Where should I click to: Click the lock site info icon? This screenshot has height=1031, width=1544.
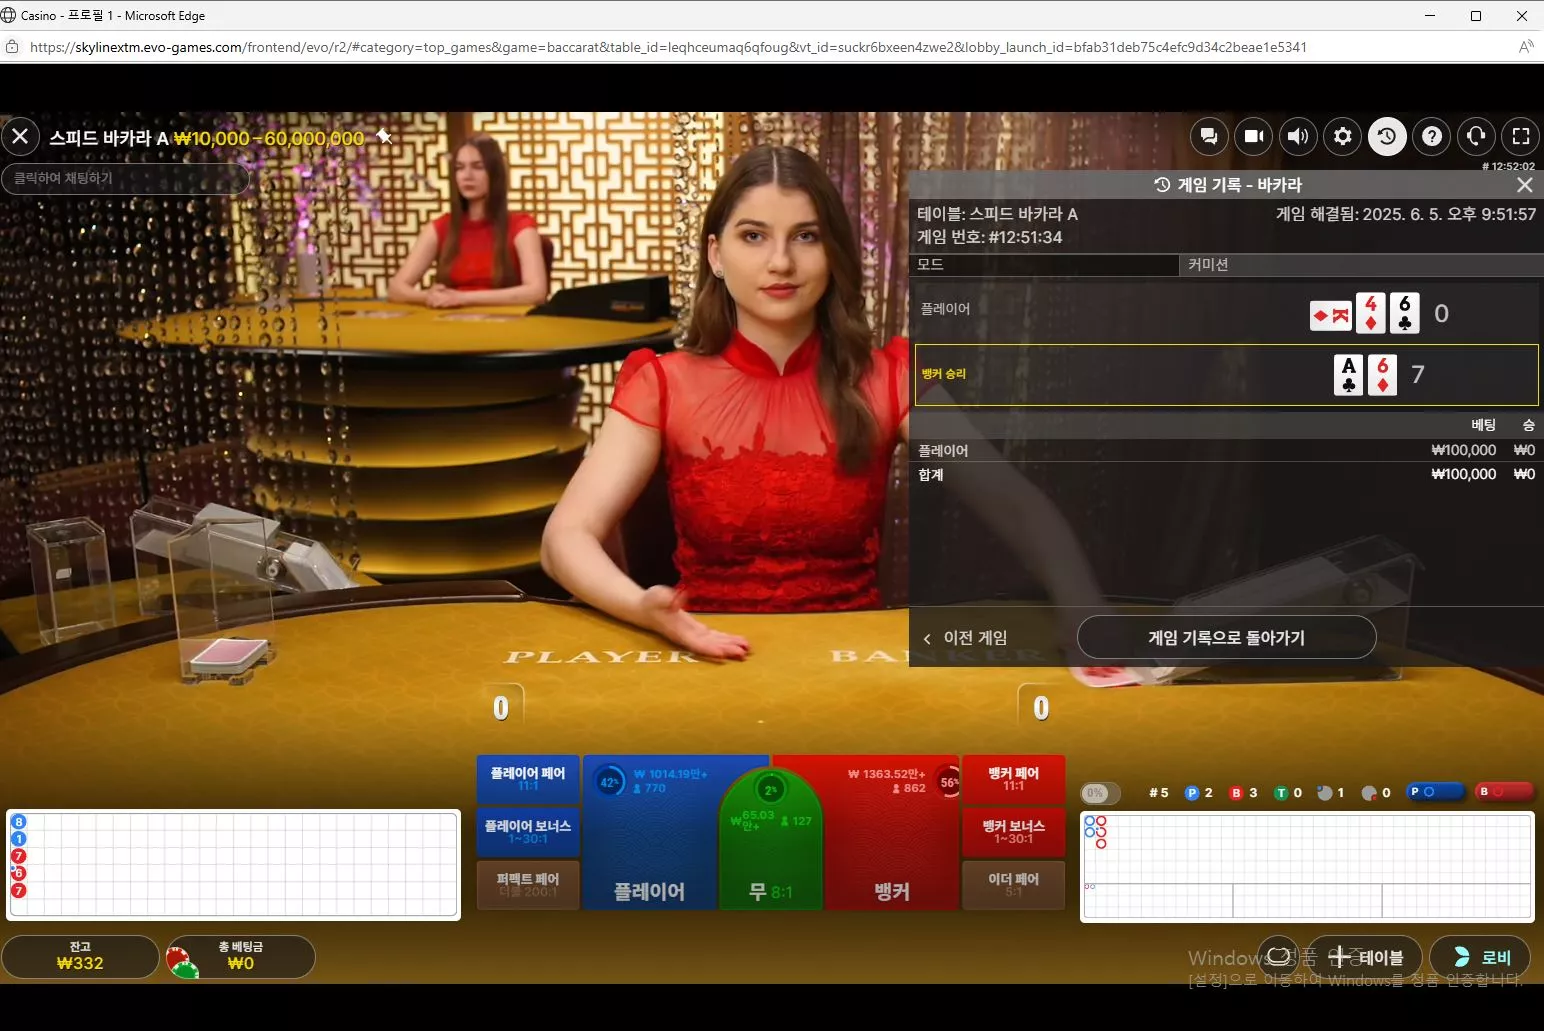point(13,47)
